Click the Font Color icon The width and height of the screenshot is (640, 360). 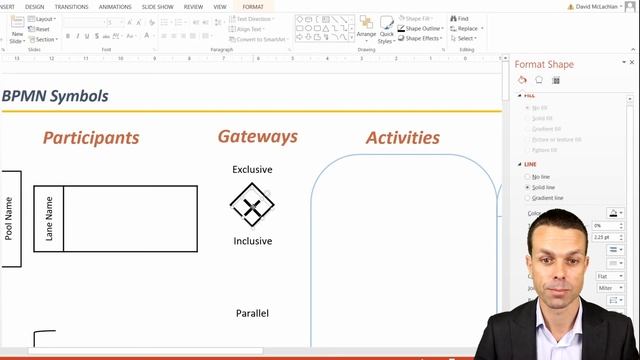tap(147, 36)
